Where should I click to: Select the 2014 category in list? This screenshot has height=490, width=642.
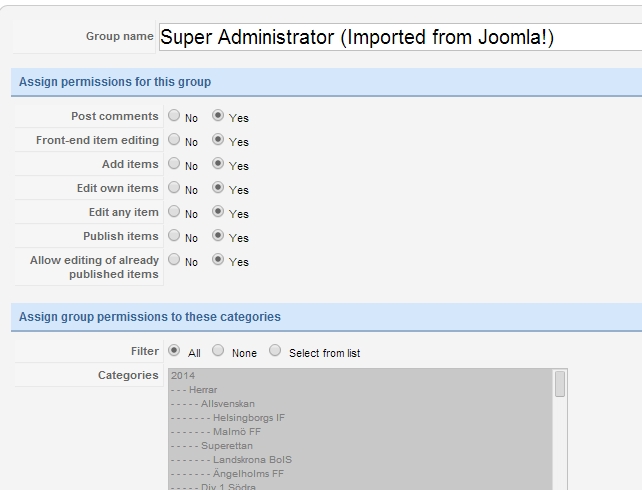[x=361, y=375]
